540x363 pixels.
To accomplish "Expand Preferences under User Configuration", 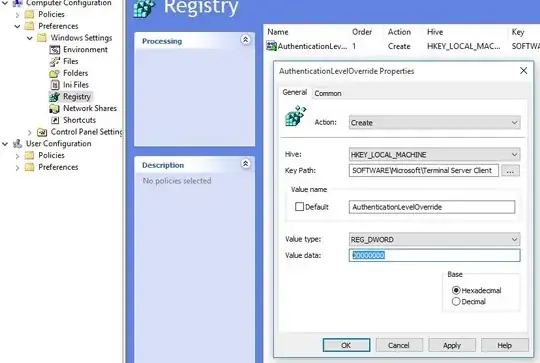I will (x=17, y=167).
